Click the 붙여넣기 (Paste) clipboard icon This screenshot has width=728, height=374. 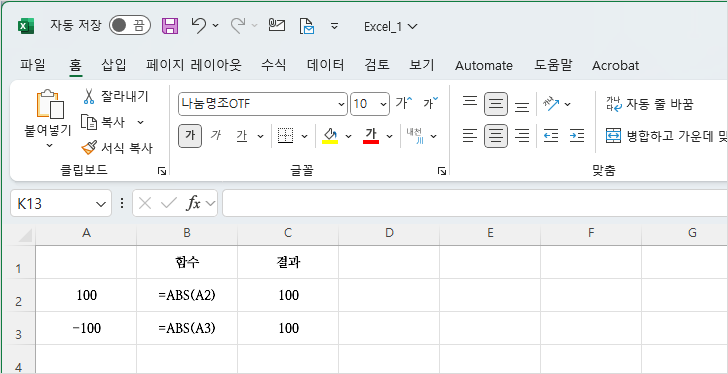[x=50, y=104]
